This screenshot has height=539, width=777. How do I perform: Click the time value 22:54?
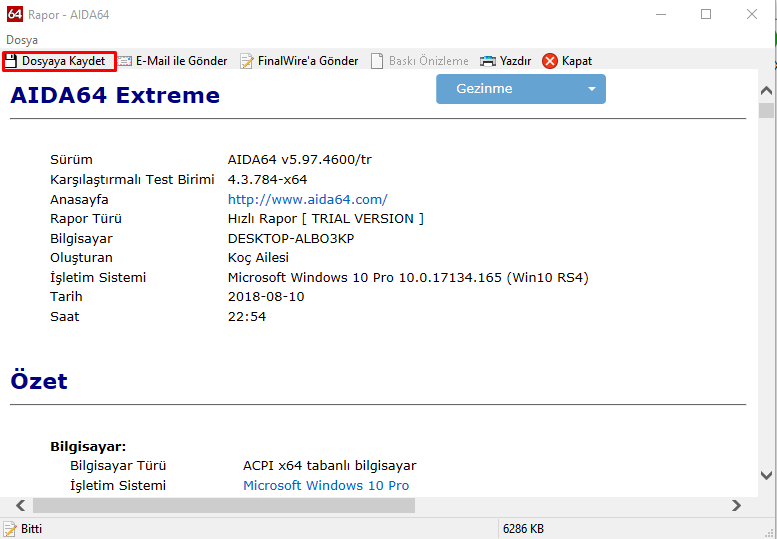click(x=247, y=317)
